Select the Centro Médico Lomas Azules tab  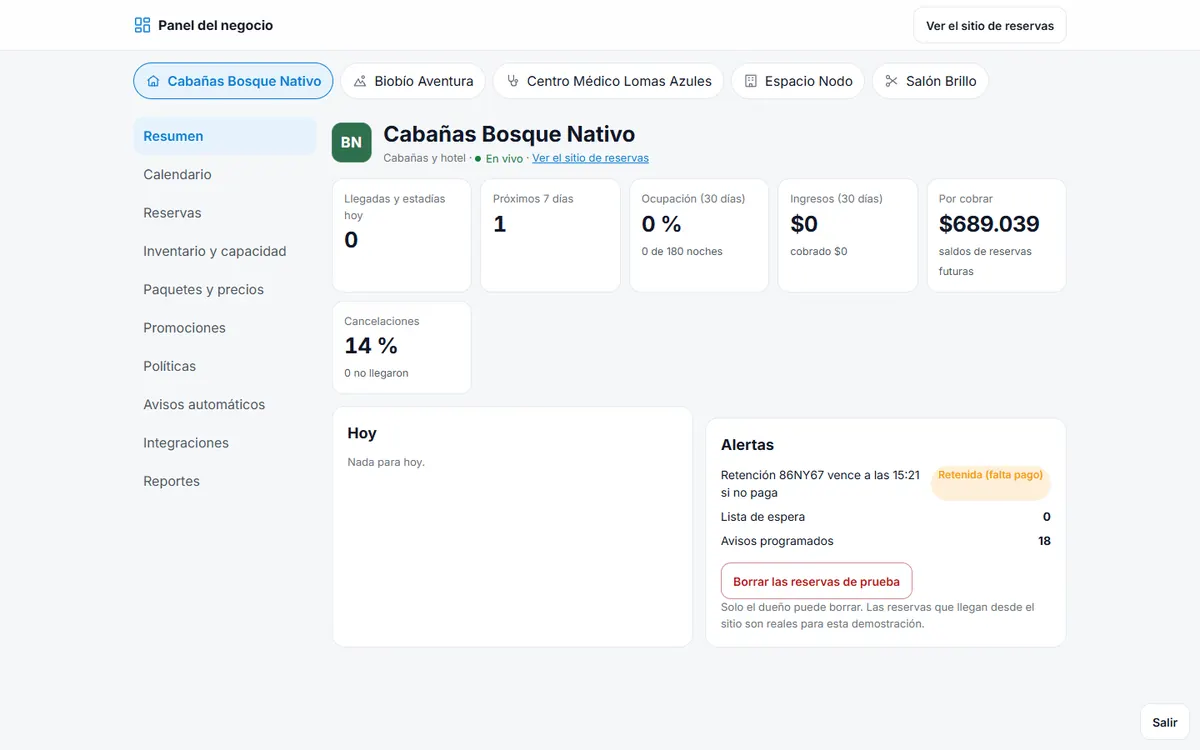click(x=609, y=81)
